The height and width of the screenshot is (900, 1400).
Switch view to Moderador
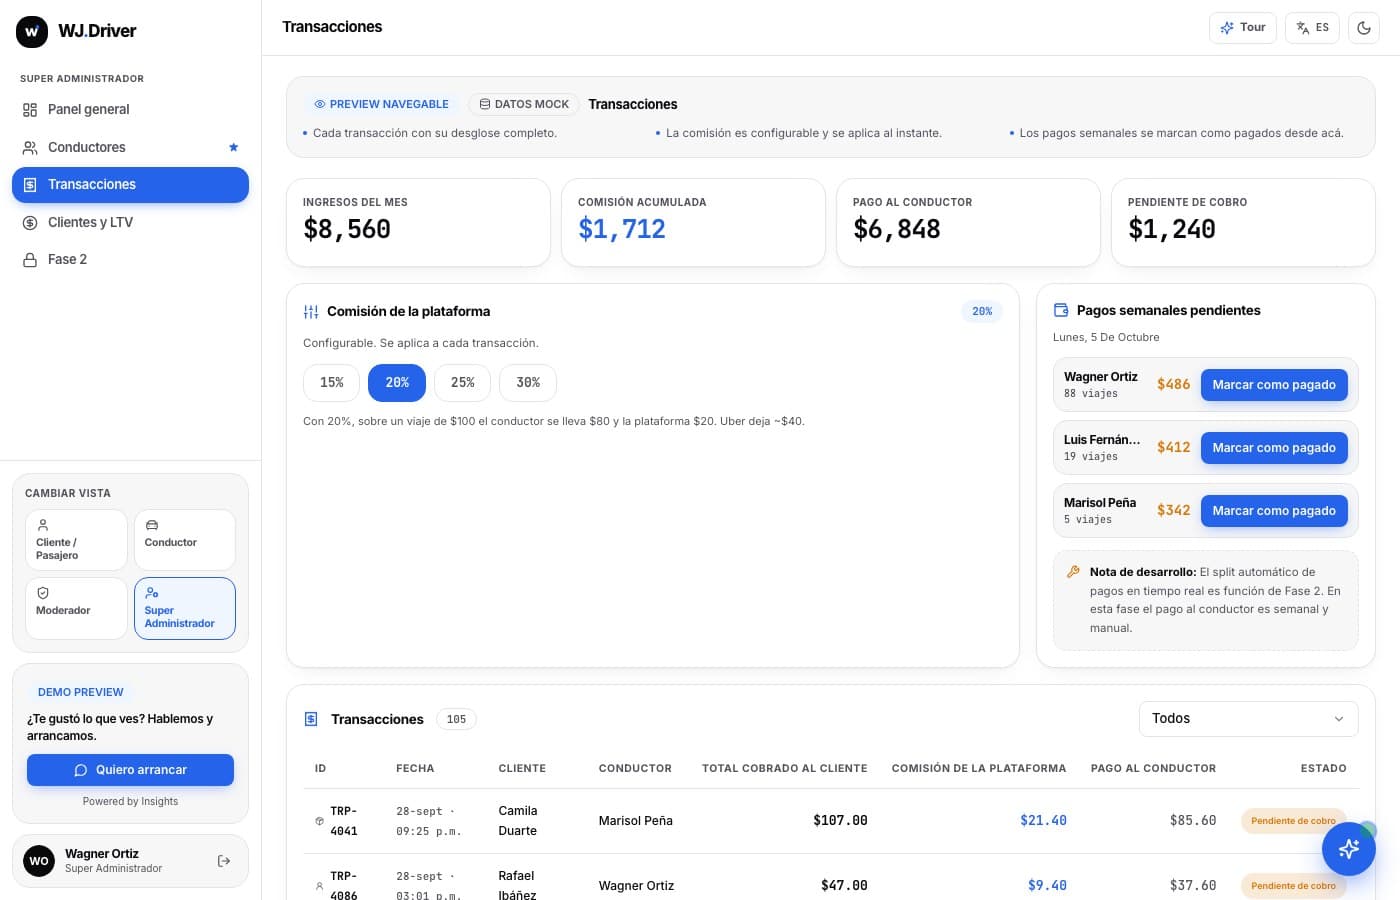(x=76, y=608)
